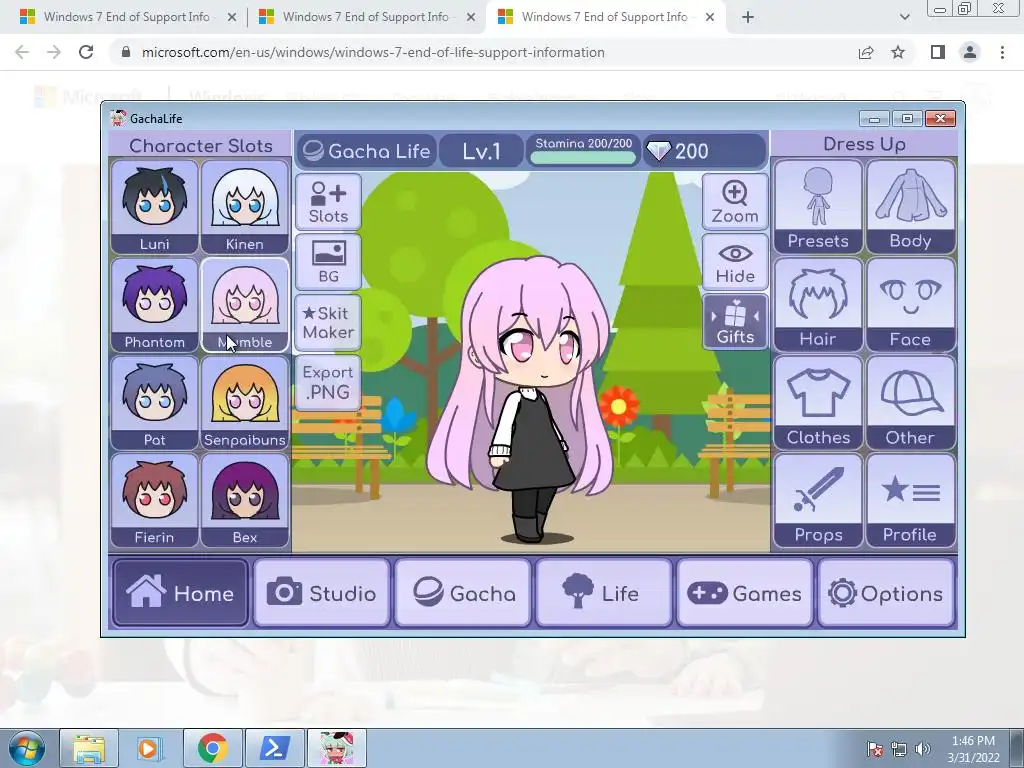Image resolution: width=1024 pixels, height=768 pixels.
Task: Open the volume speaker tray icon
Action: pos(923,749)
